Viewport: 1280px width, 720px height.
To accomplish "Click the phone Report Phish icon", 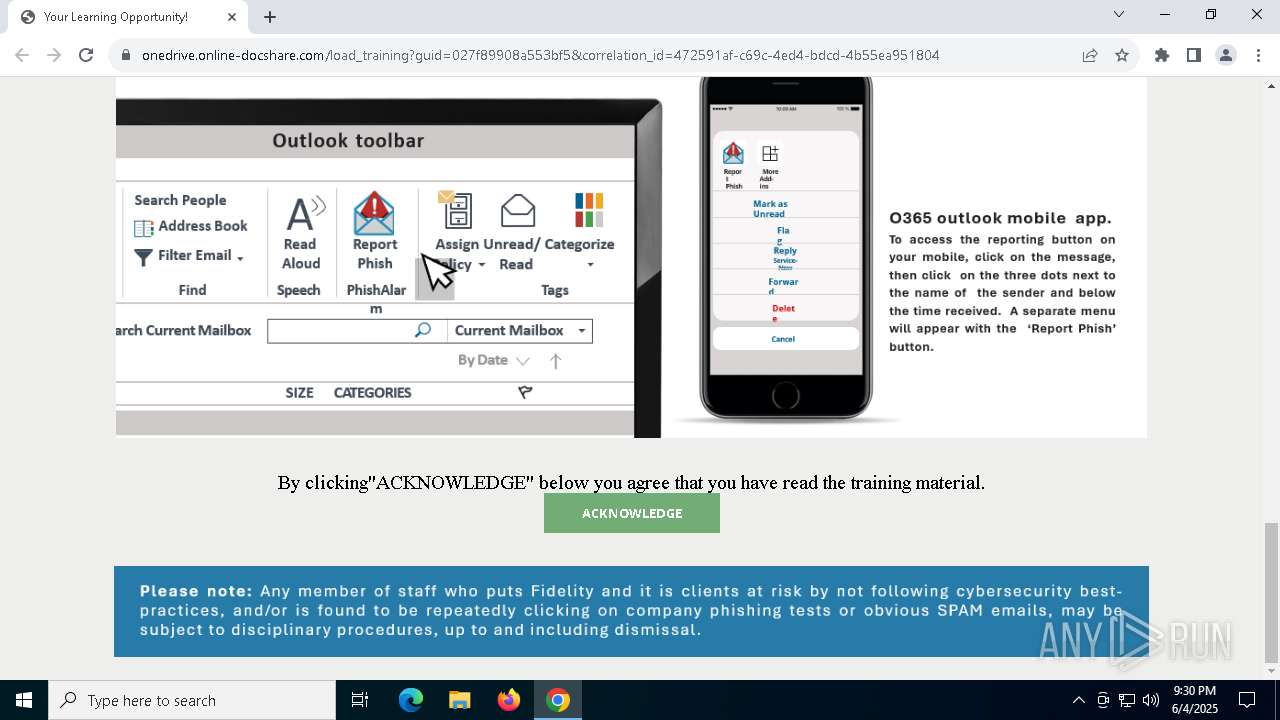I will point(733,154).
